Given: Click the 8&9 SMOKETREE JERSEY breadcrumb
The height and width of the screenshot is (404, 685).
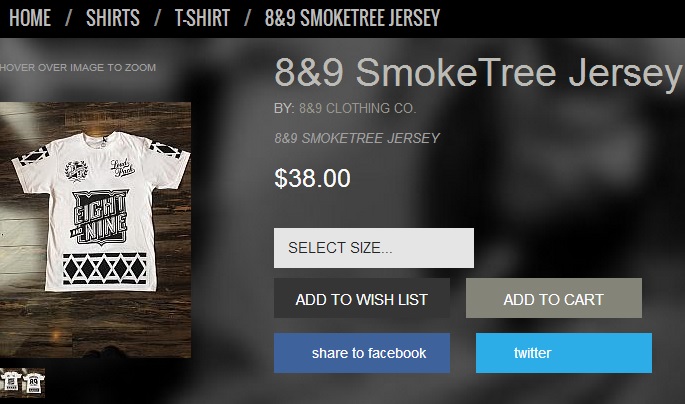Looking at the screenshot, I should click(x=353, y=18).
